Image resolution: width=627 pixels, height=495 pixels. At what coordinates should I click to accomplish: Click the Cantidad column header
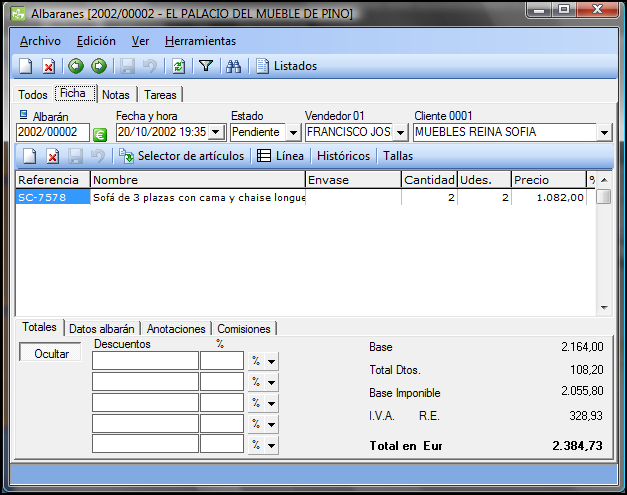click(x=429, y=180)
